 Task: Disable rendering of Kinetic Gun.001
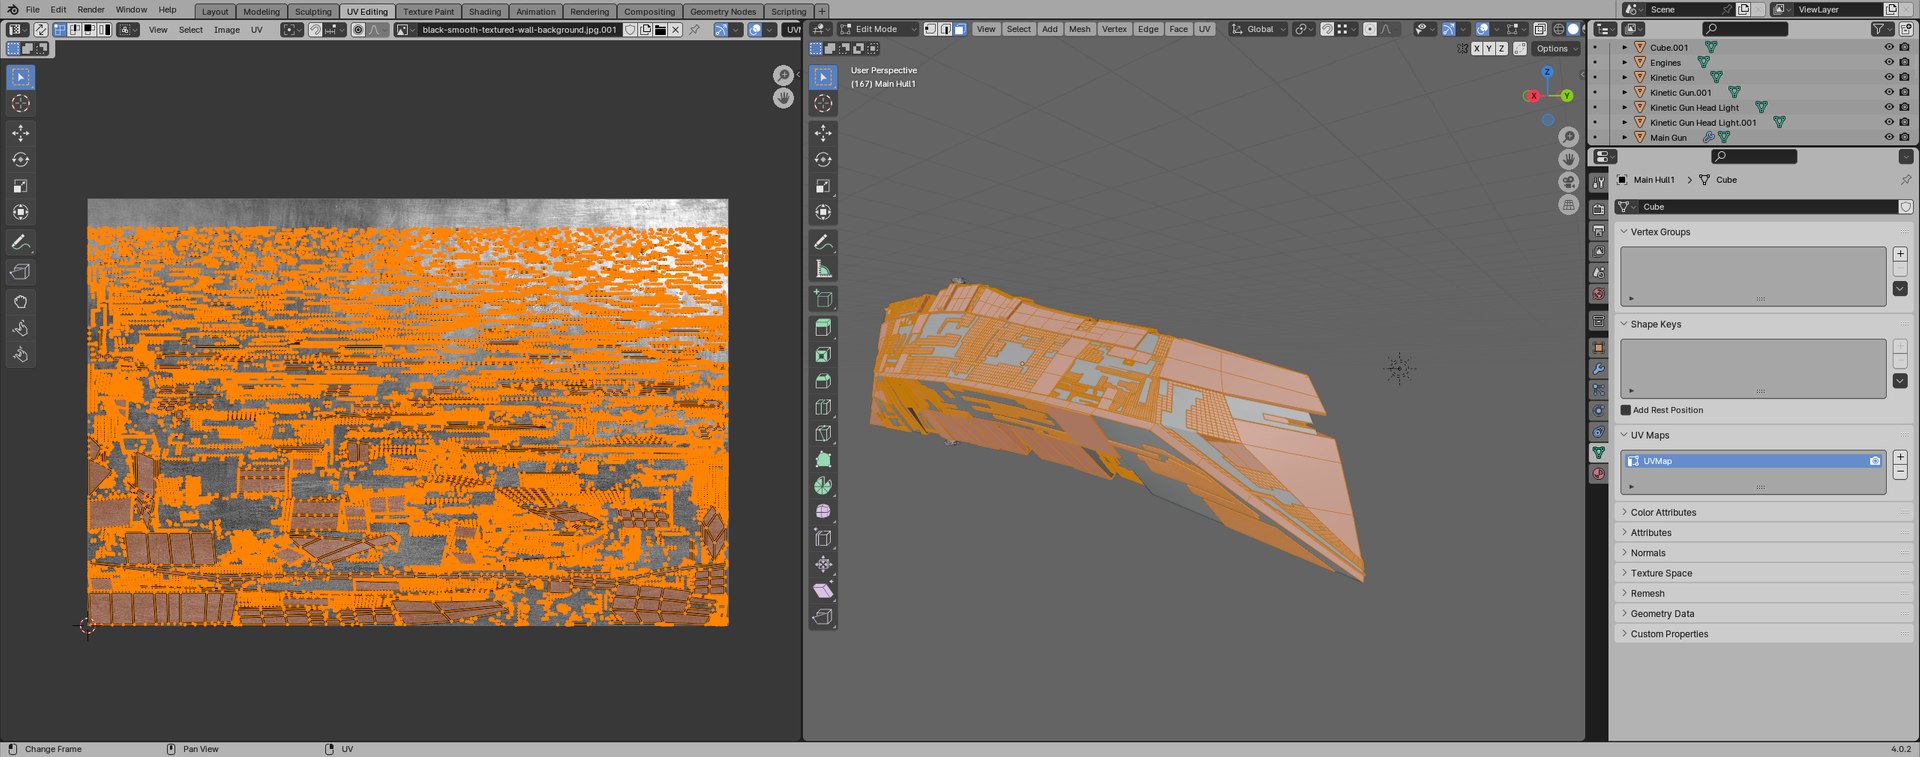[x=1904, y=92]
